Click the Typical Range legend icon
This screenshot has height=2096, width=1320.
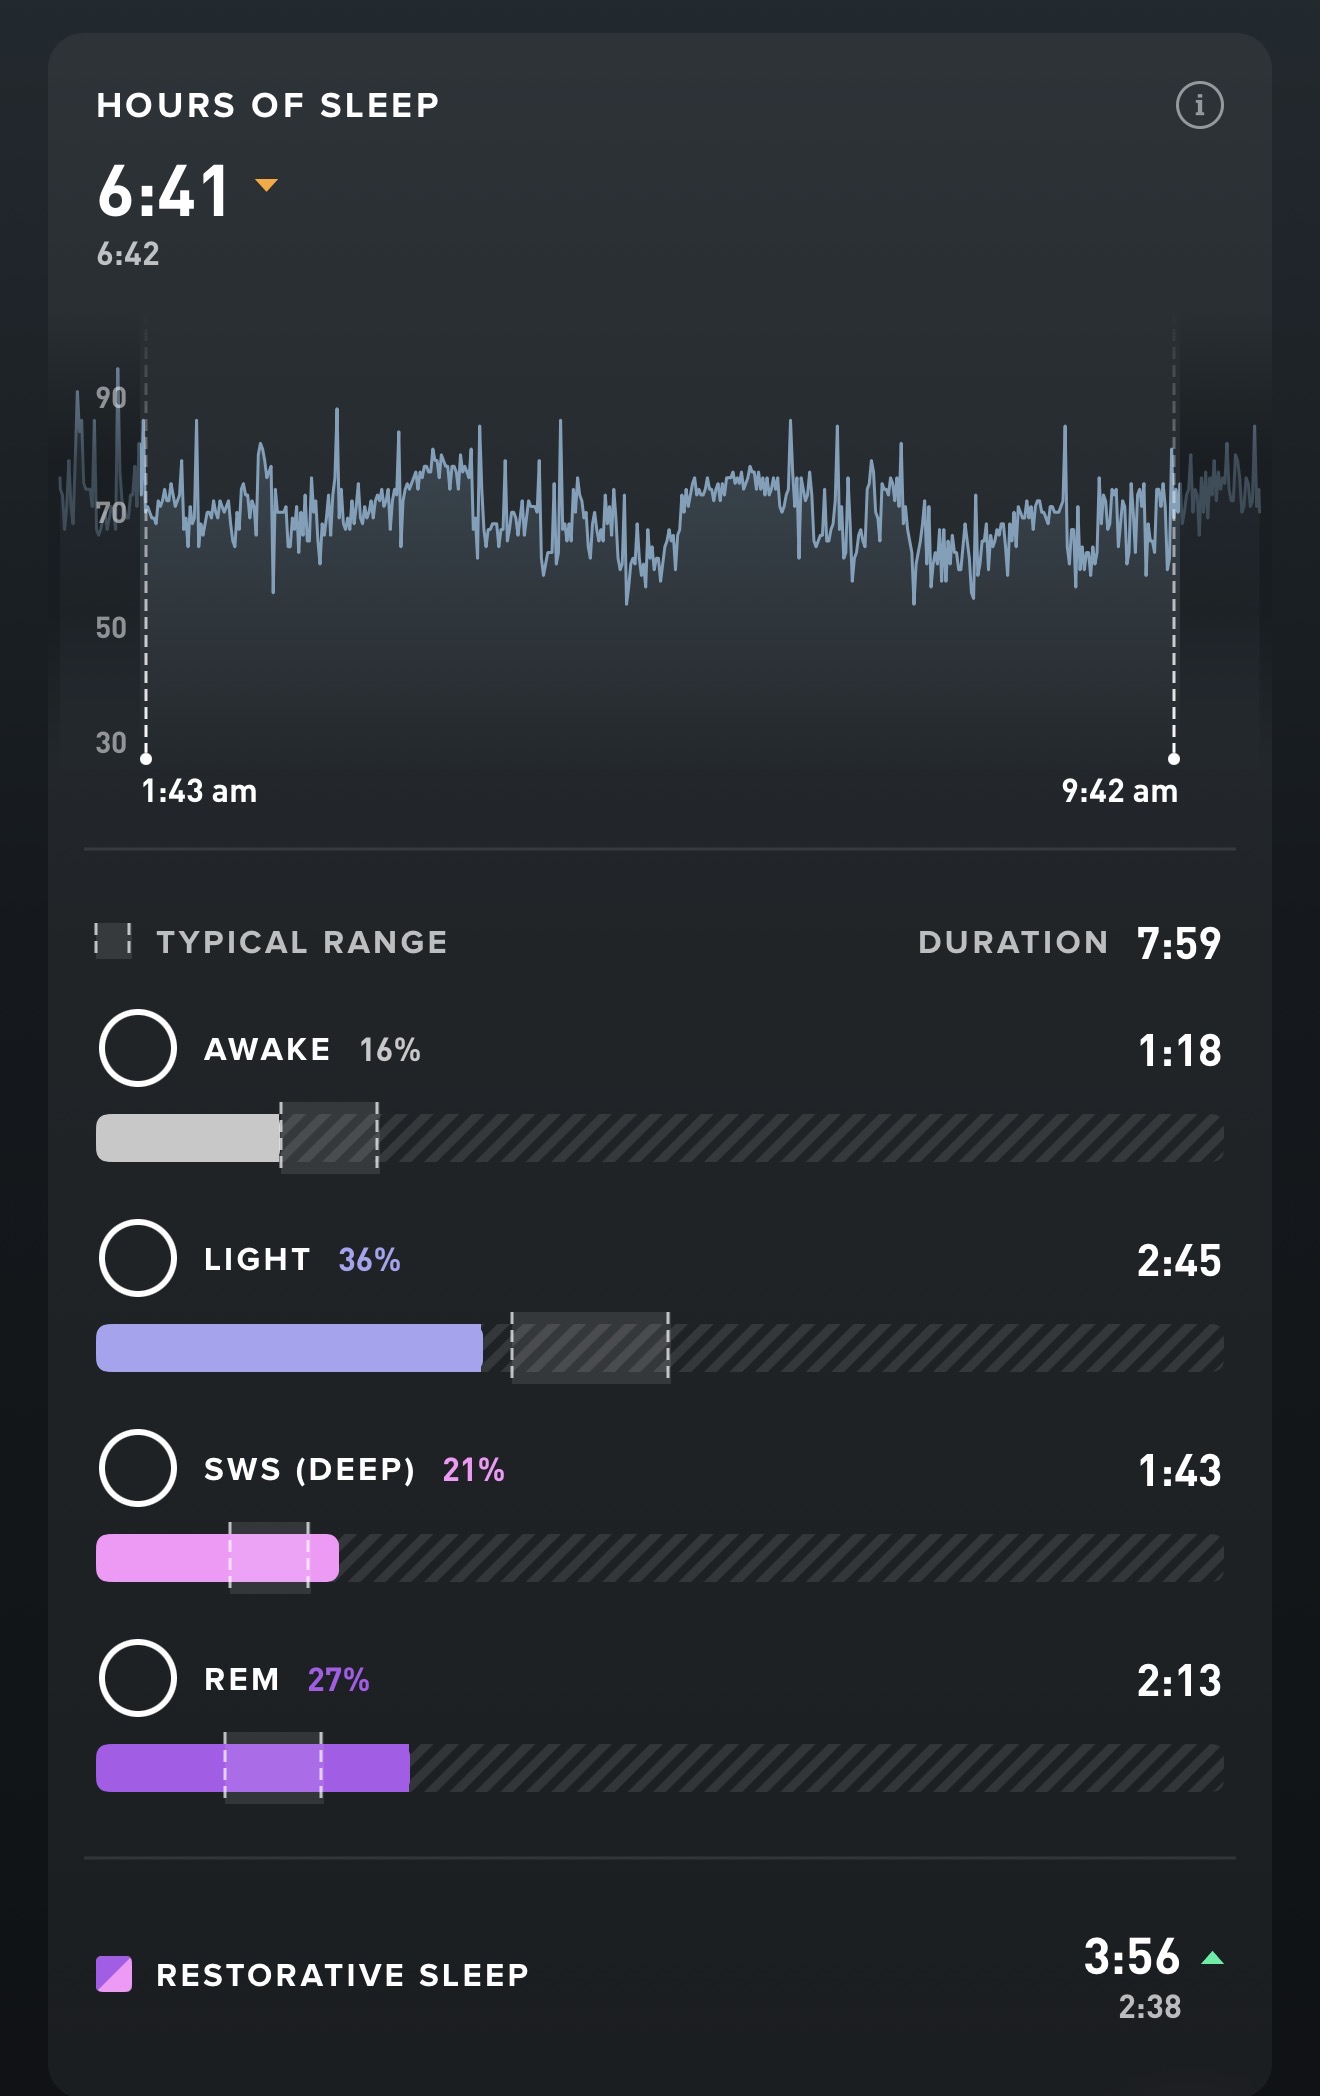[113, 941]
